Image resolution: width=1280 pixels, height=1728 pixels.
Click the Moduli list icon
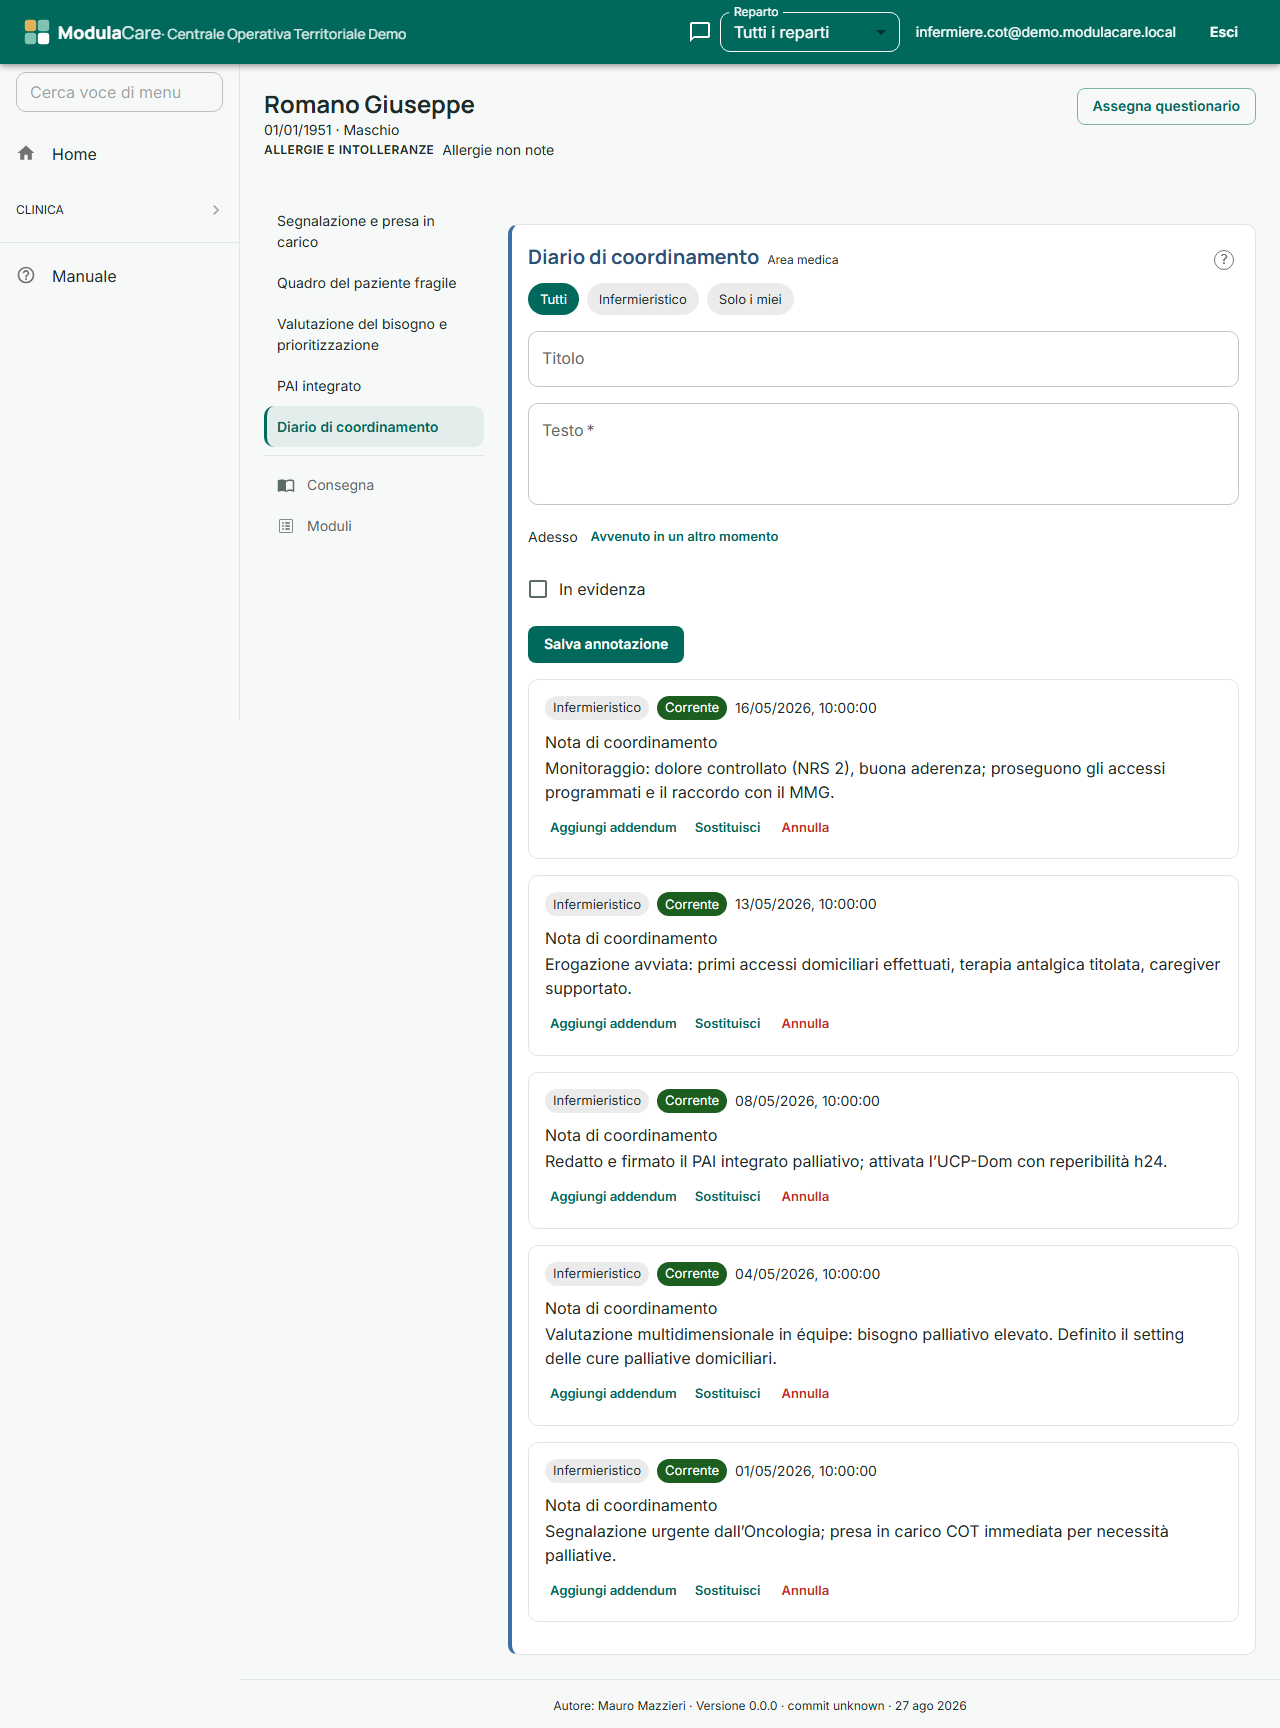point(286,526)
